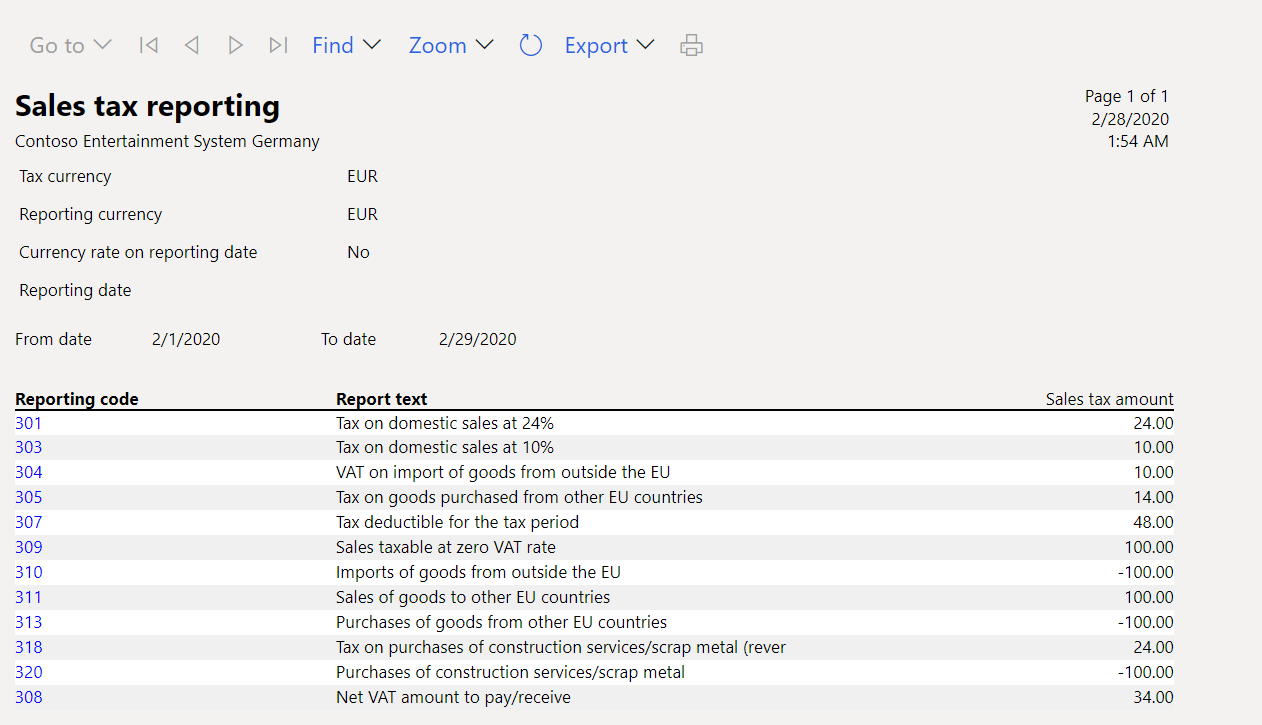Open reporting code 313 link

pos(29,623)
